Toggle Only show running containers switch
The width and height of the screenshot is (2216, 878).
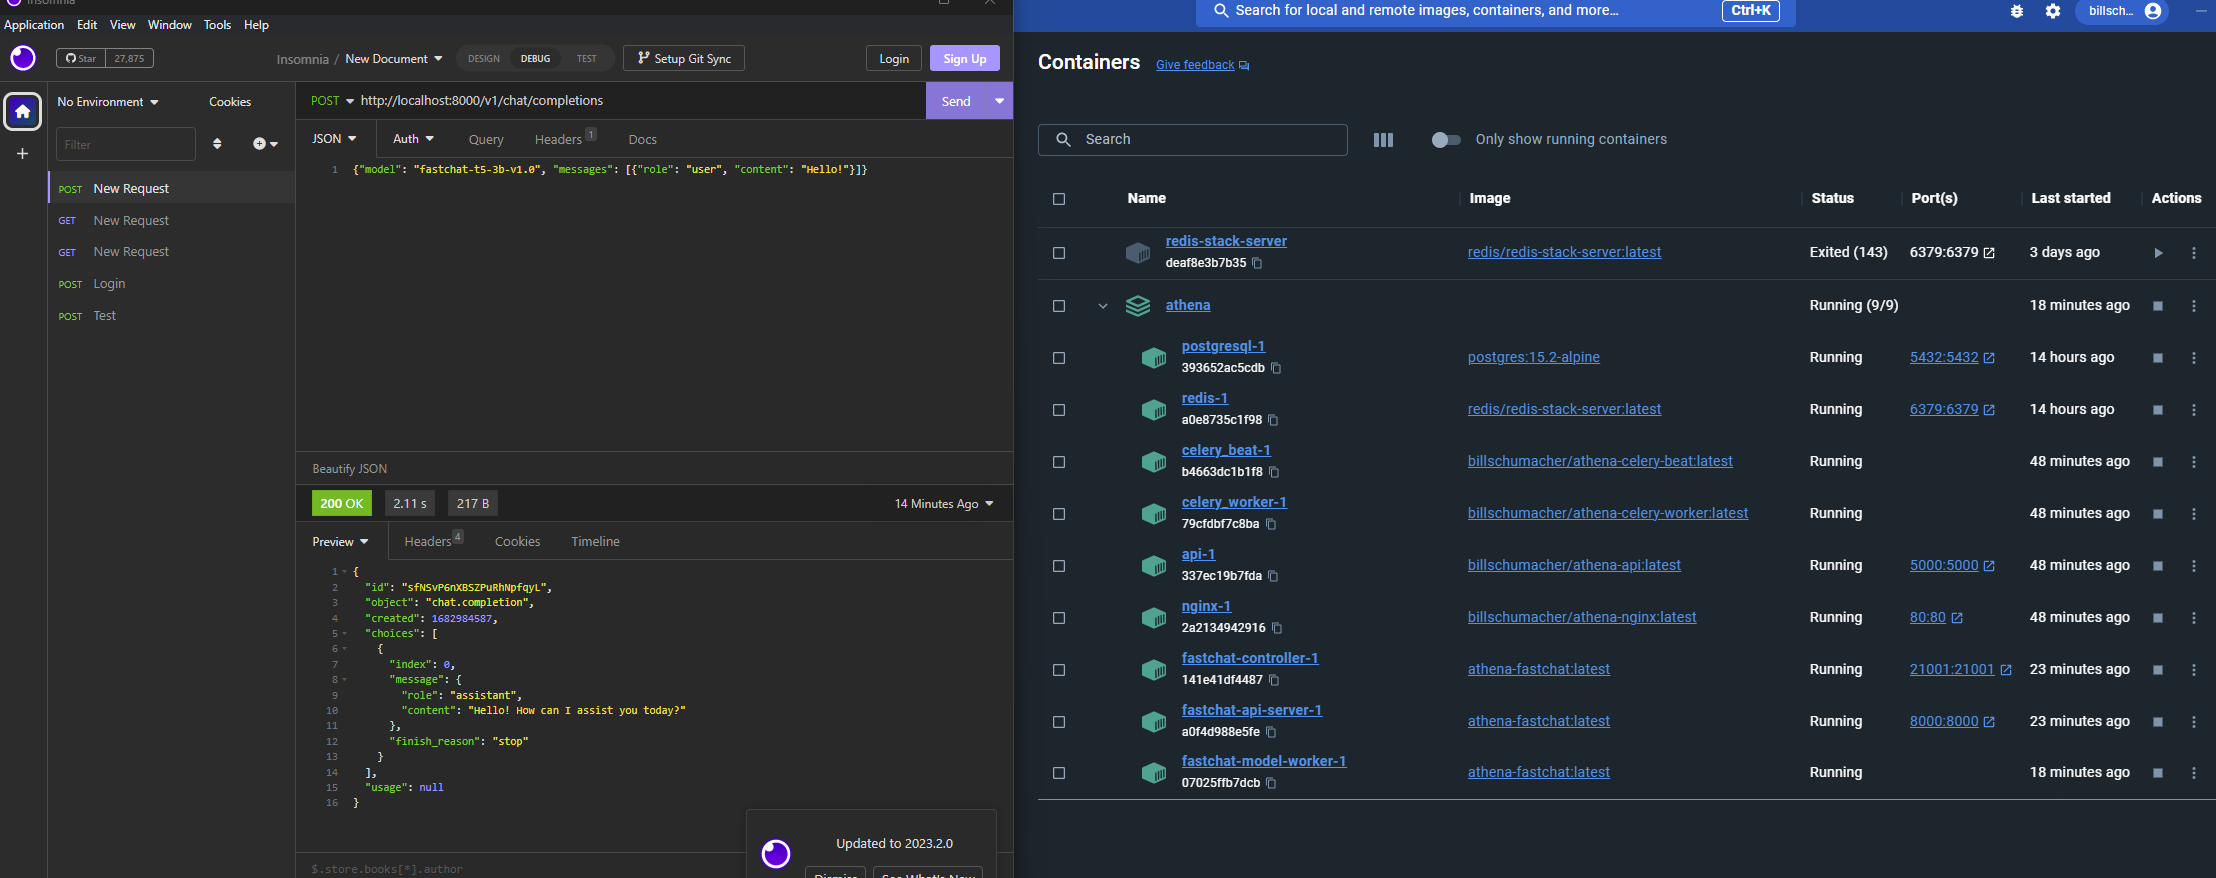point(1446,140)
